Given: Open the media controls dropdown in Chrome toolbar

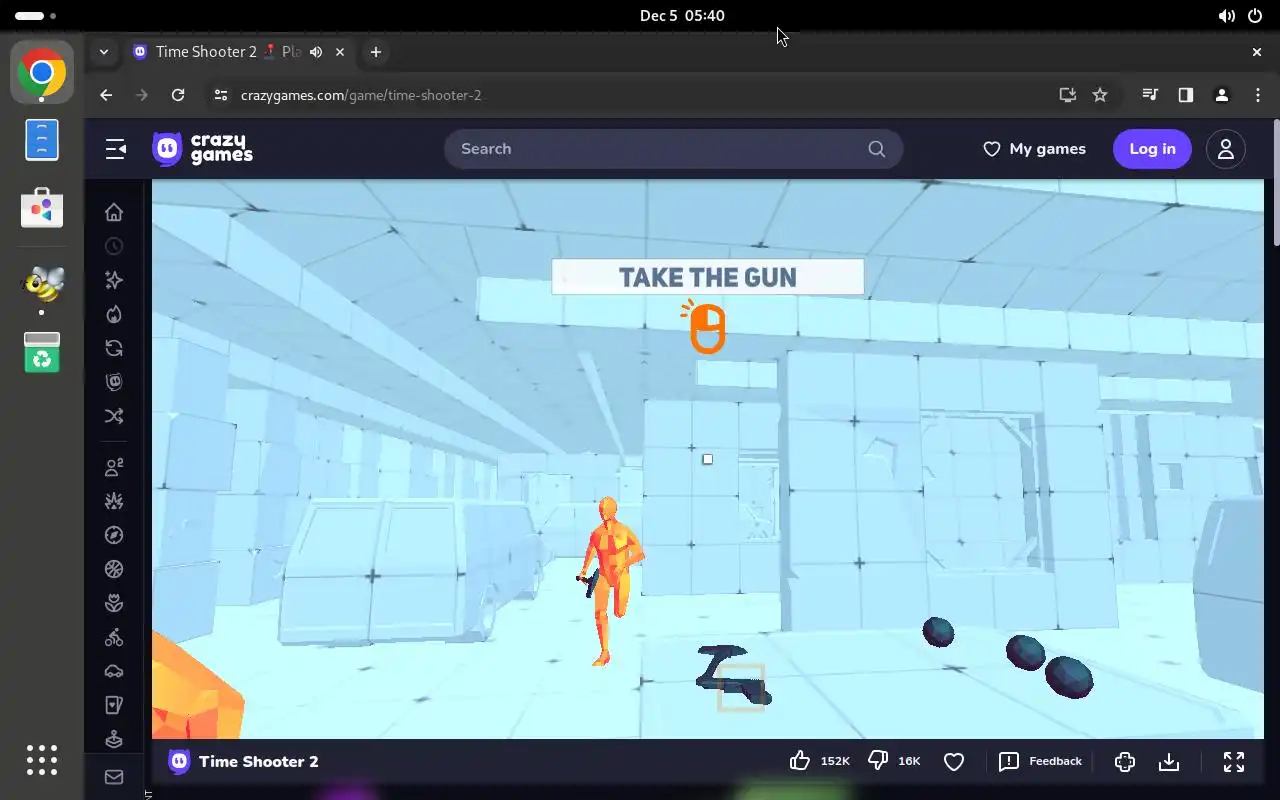Looking at the screenshot, I should (1150, 95).
